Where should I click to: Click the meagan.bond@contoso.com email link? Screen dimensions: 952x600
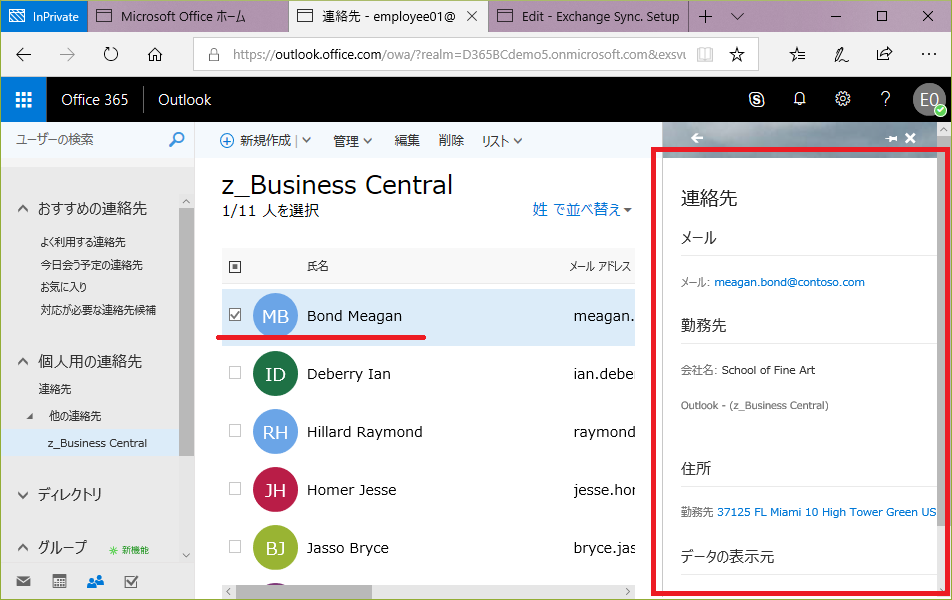click(x=789, y=282)
